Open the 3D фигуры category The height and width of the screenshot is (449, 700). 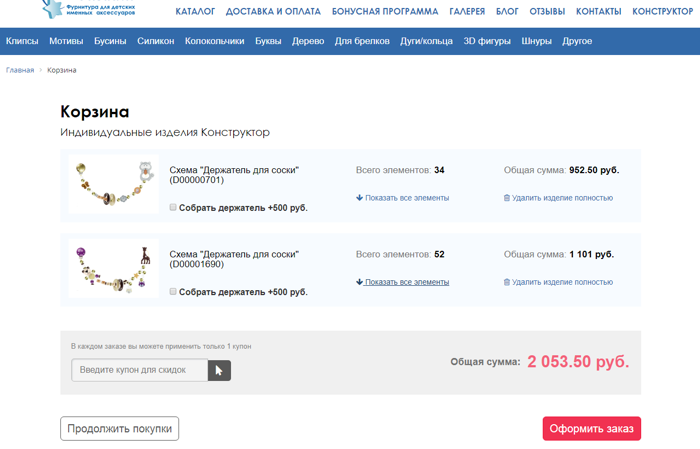click(486, 41)
